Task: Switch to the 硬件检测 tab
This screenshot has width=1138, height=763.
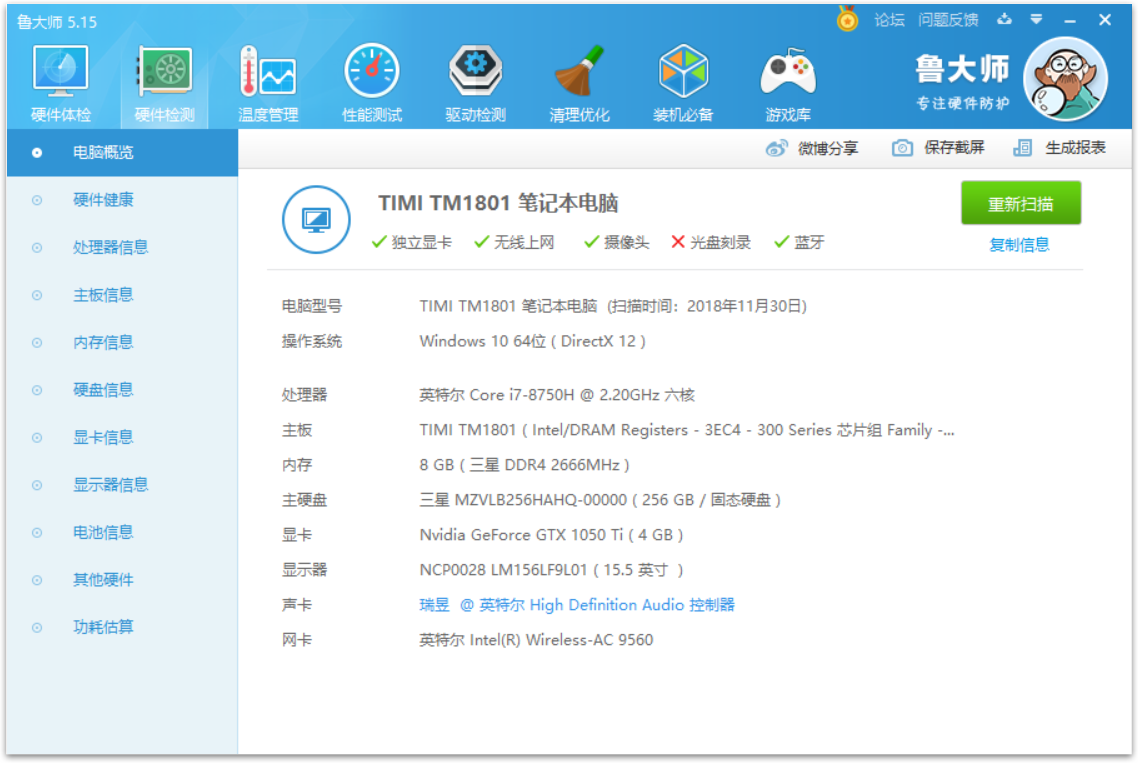Action: point(164,80)
